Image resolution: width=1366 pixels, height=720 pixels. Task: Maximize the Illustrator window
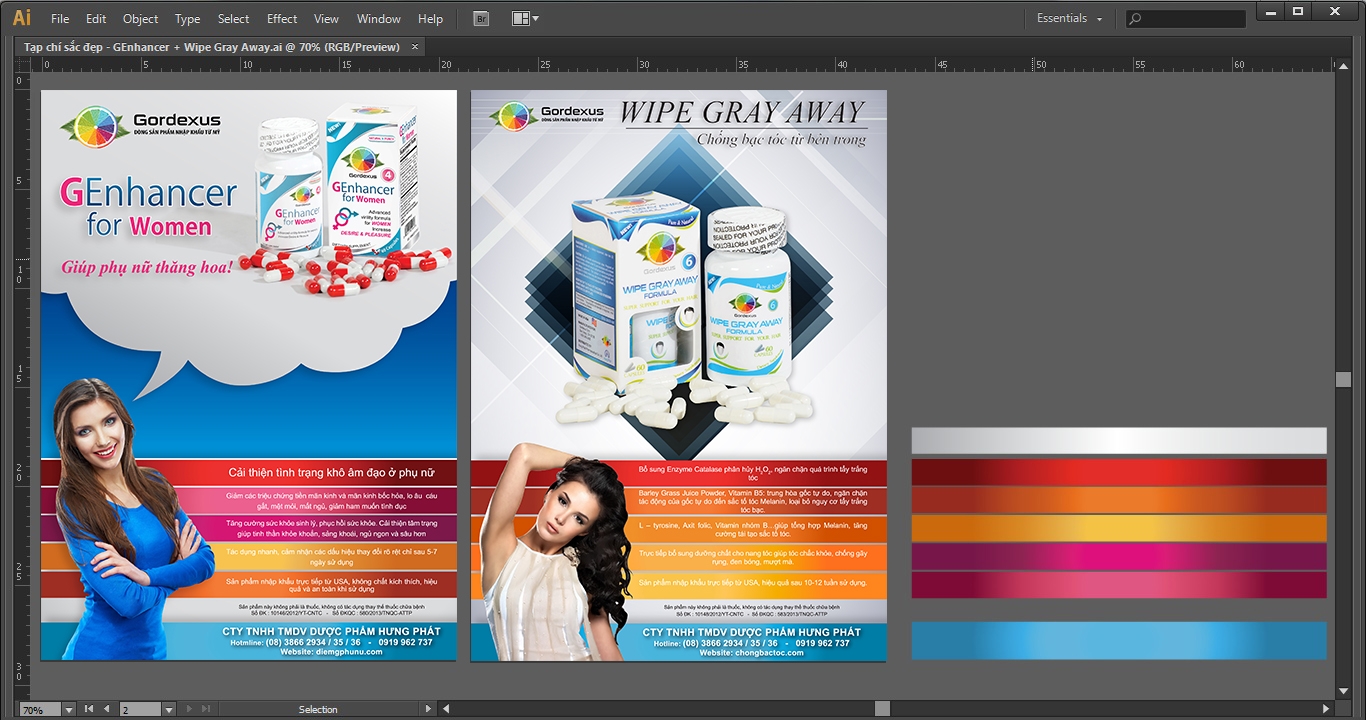(1298, 11)
